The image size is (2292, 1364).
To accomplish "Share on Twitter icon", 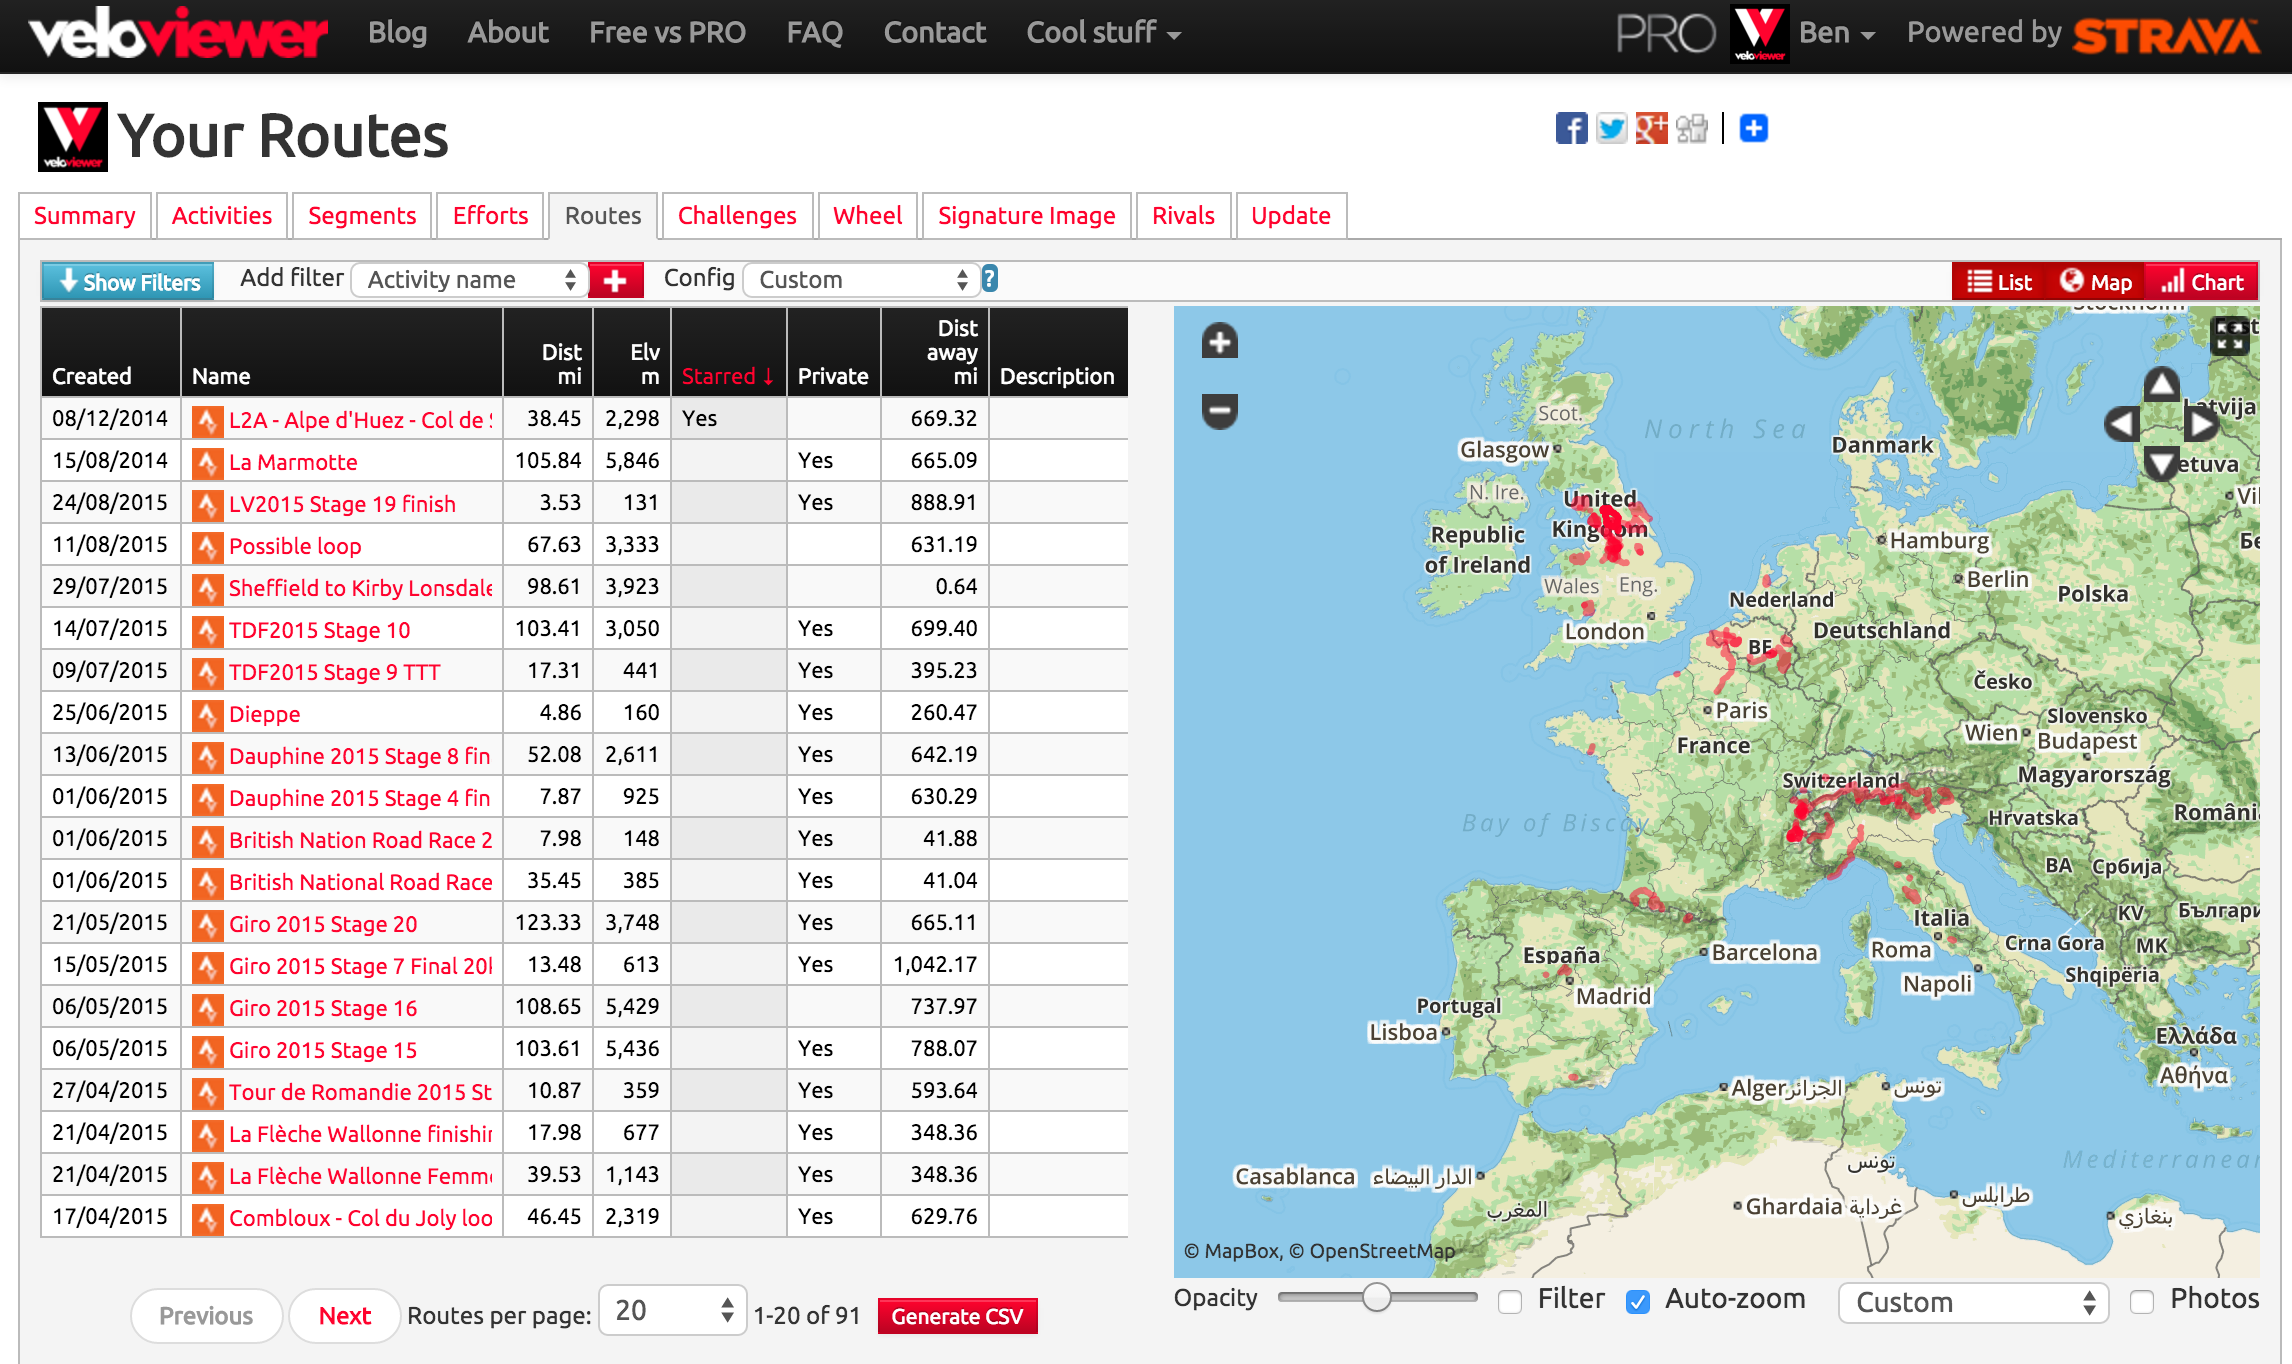I will pos(1611,129).
